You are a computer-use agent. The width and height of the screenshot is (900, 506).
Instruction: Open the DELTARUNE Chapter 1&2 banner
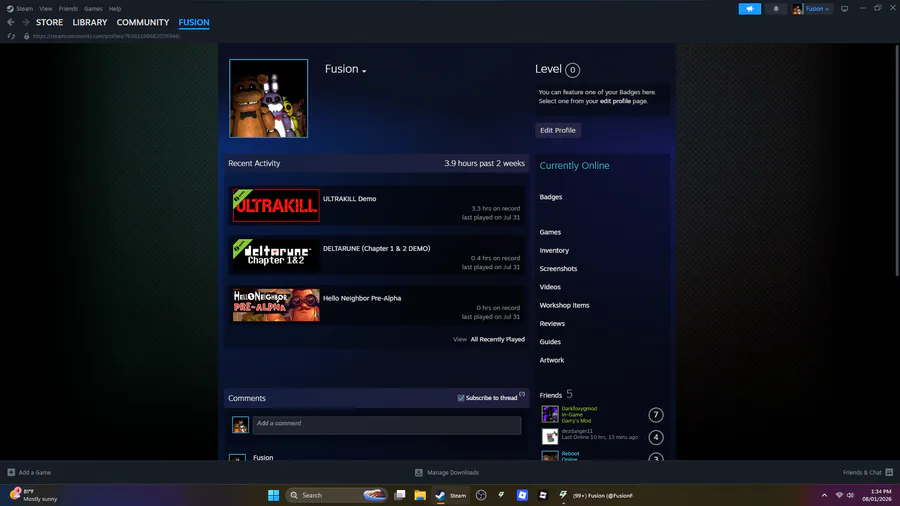pos(276,255)
